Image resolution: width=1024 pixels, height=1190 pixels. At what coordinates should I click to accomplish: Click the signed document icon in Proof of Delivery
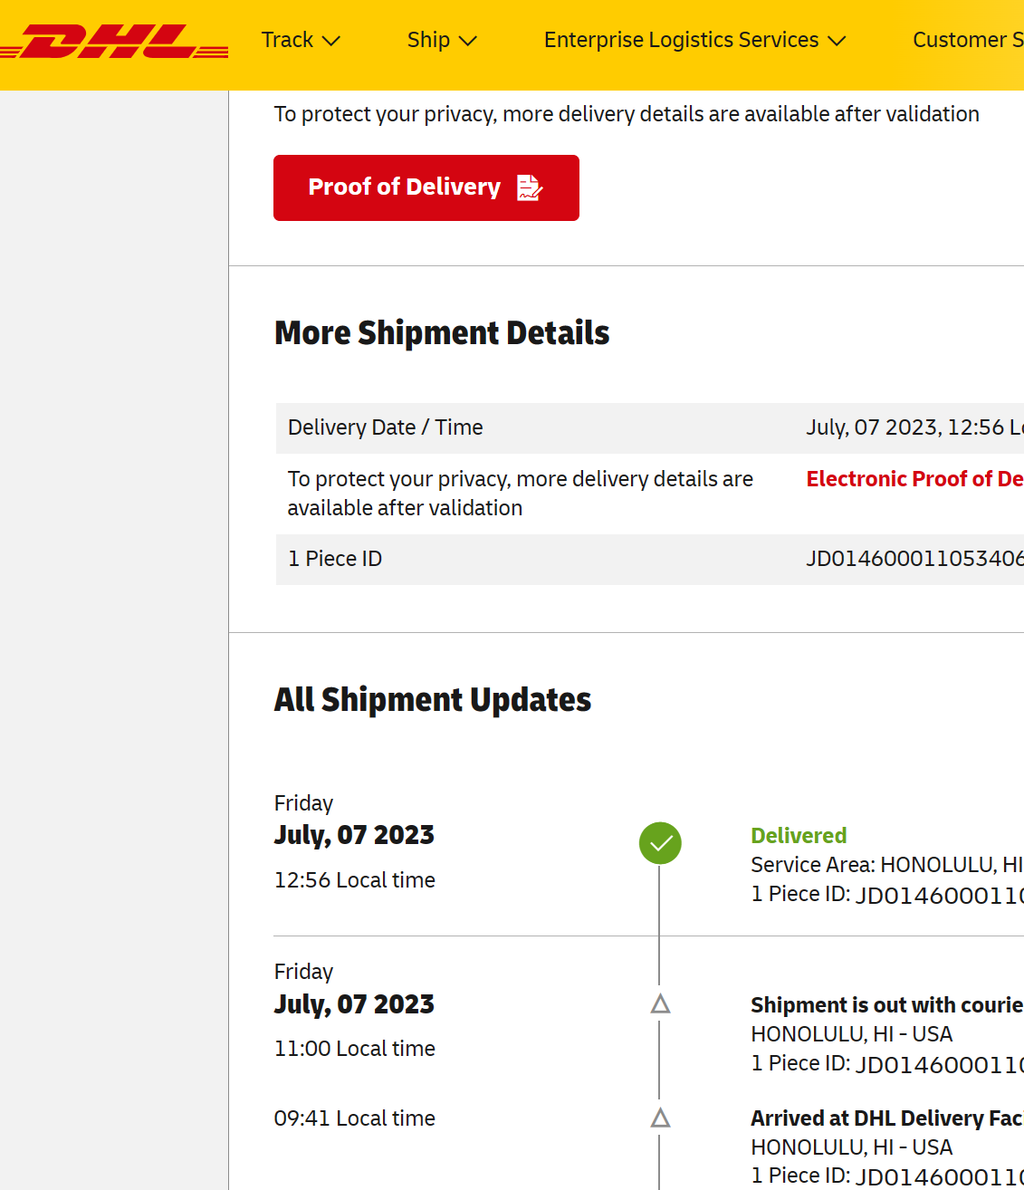click(529, 187)
